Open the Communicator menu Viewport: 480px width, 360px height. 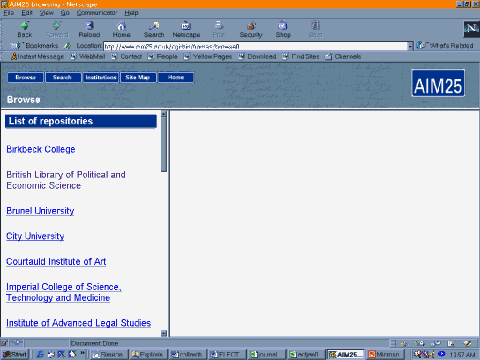(97, 13)
